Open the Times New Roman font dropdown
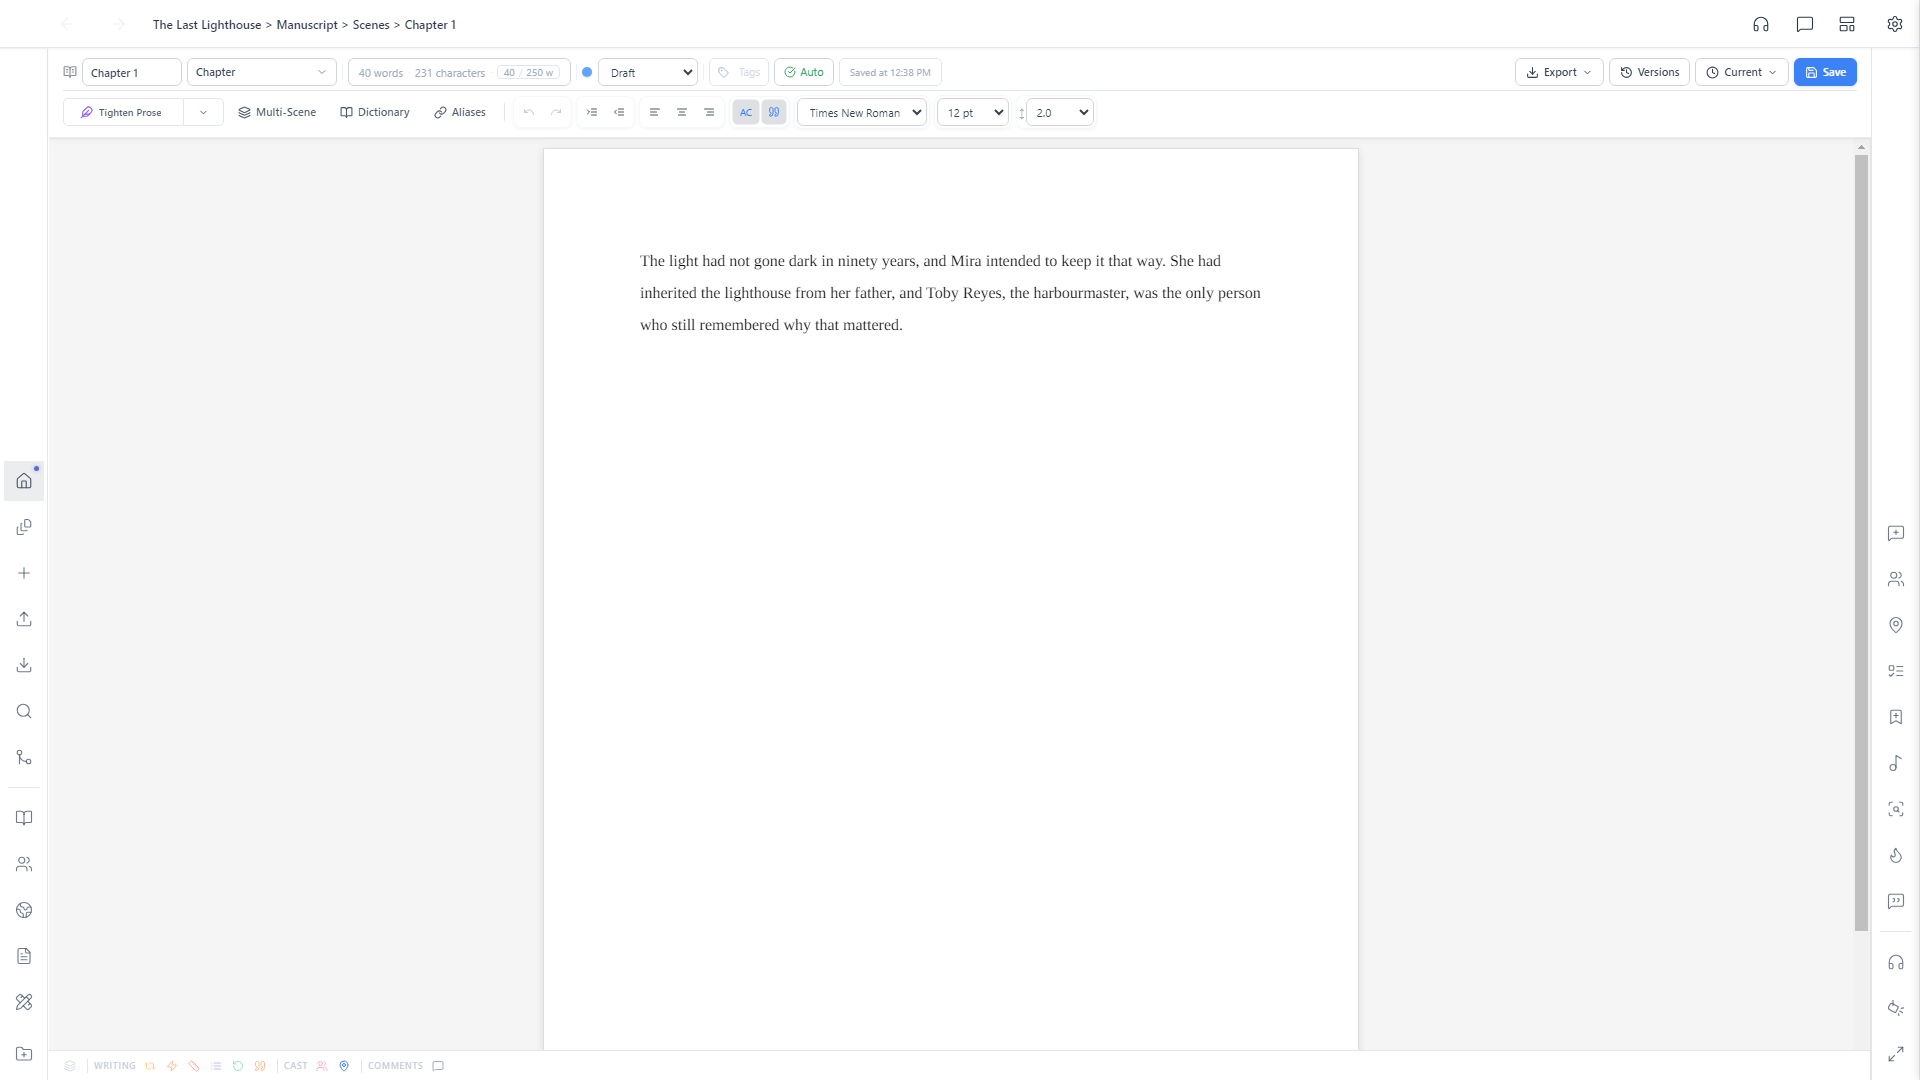 pyautogui.click(x=862, y=112)
